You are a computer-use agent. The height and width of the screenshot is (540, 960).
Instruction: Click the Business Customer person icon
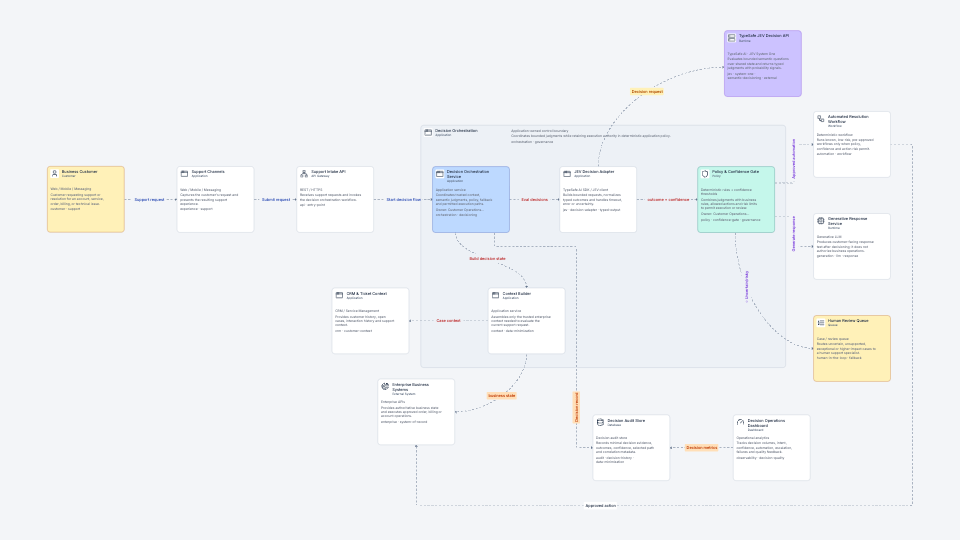54,174
